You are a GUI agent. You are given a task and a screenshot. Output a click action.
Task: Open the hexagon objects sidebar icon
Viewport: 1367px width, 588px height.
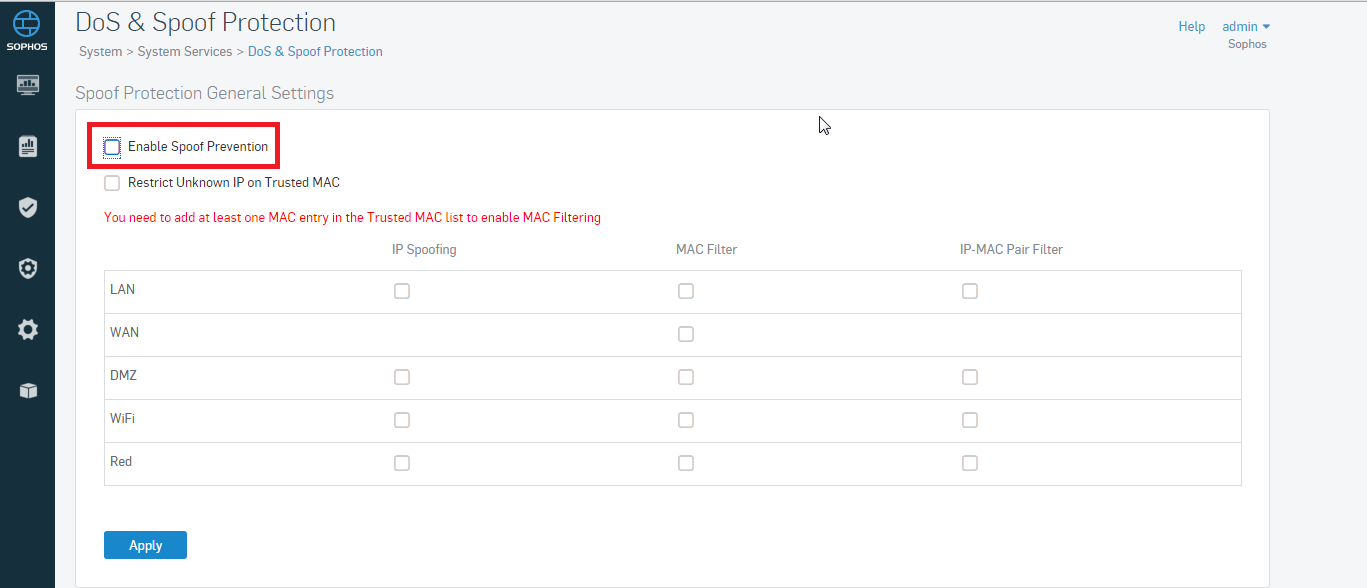(28, 268)
